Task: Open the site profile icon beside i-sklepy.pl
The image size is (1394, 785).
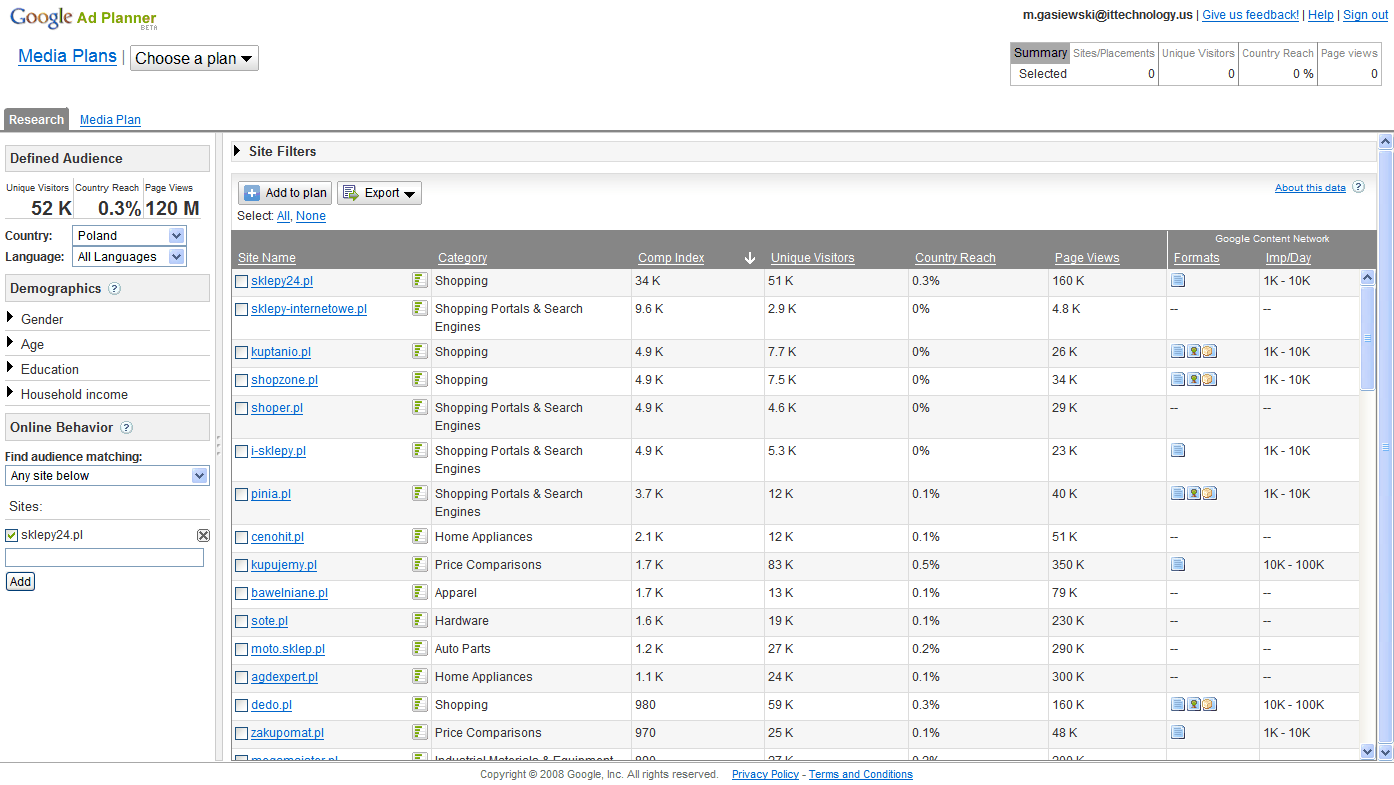Action: [x=420, y=451]
